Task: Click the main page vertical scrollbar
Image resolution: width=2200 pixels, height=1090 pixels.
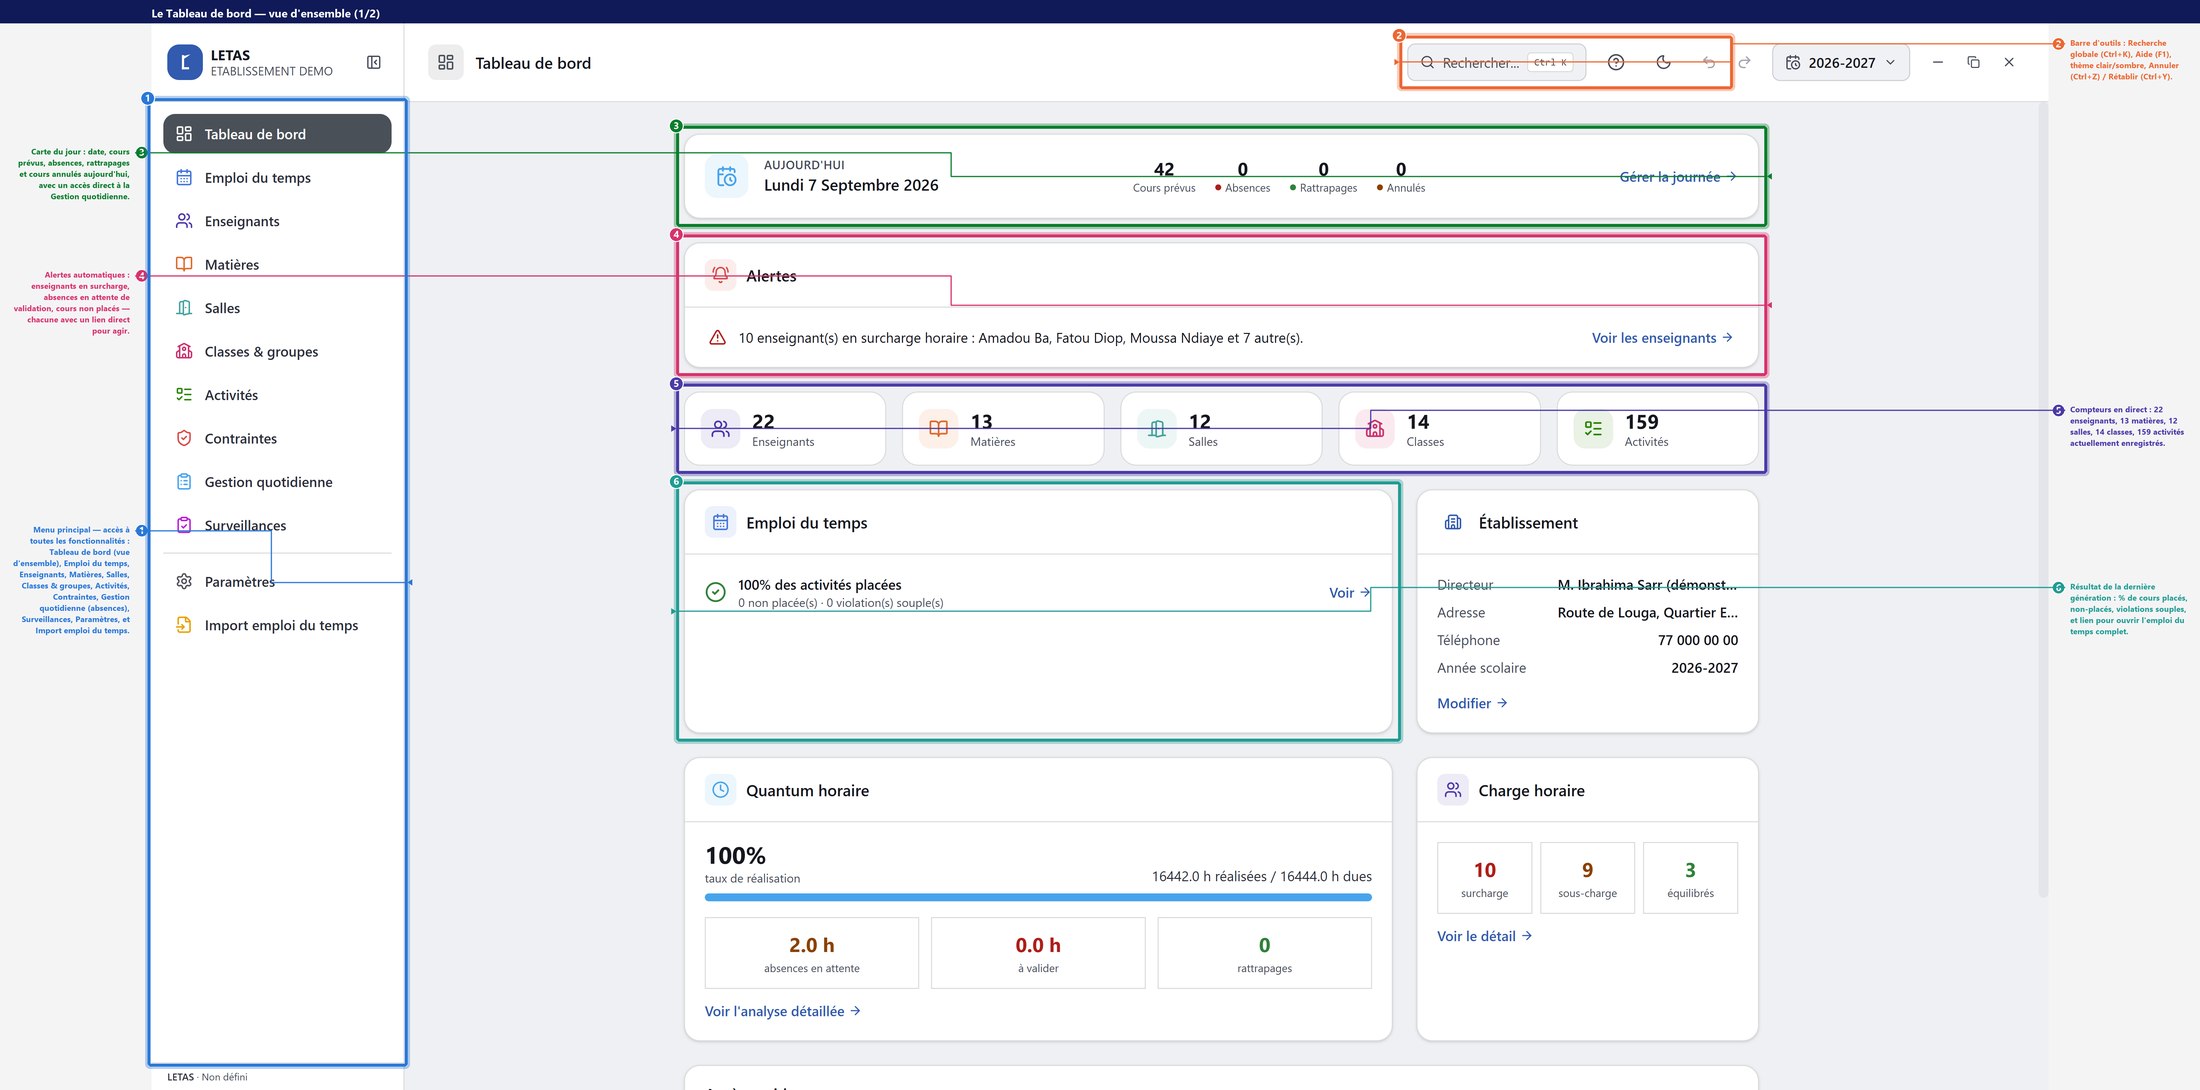Action: pyautogui.click(x=2043, y=500)
